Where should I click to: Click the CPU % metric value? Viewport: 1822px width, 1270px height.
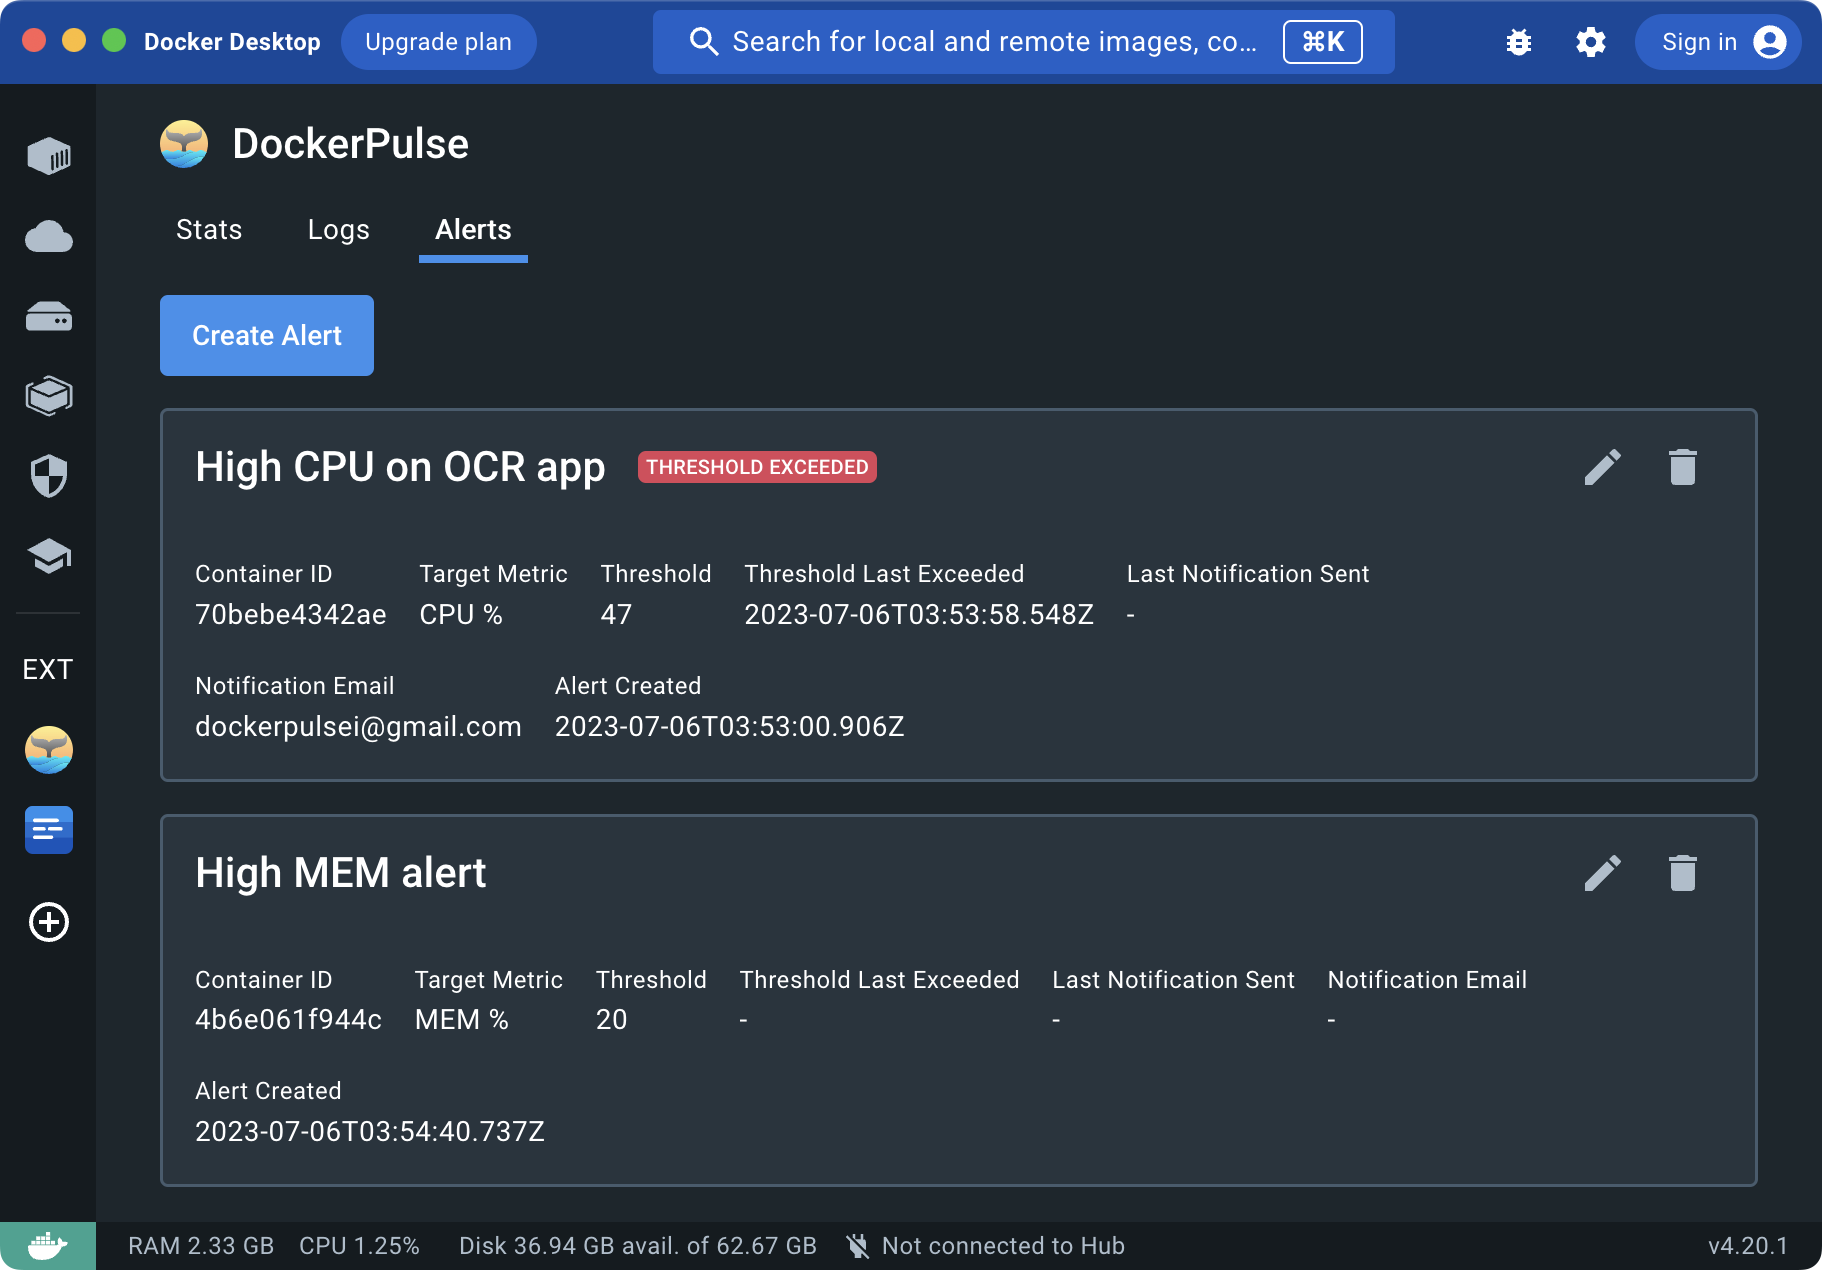pyautogui.click(x=461, y=614)
